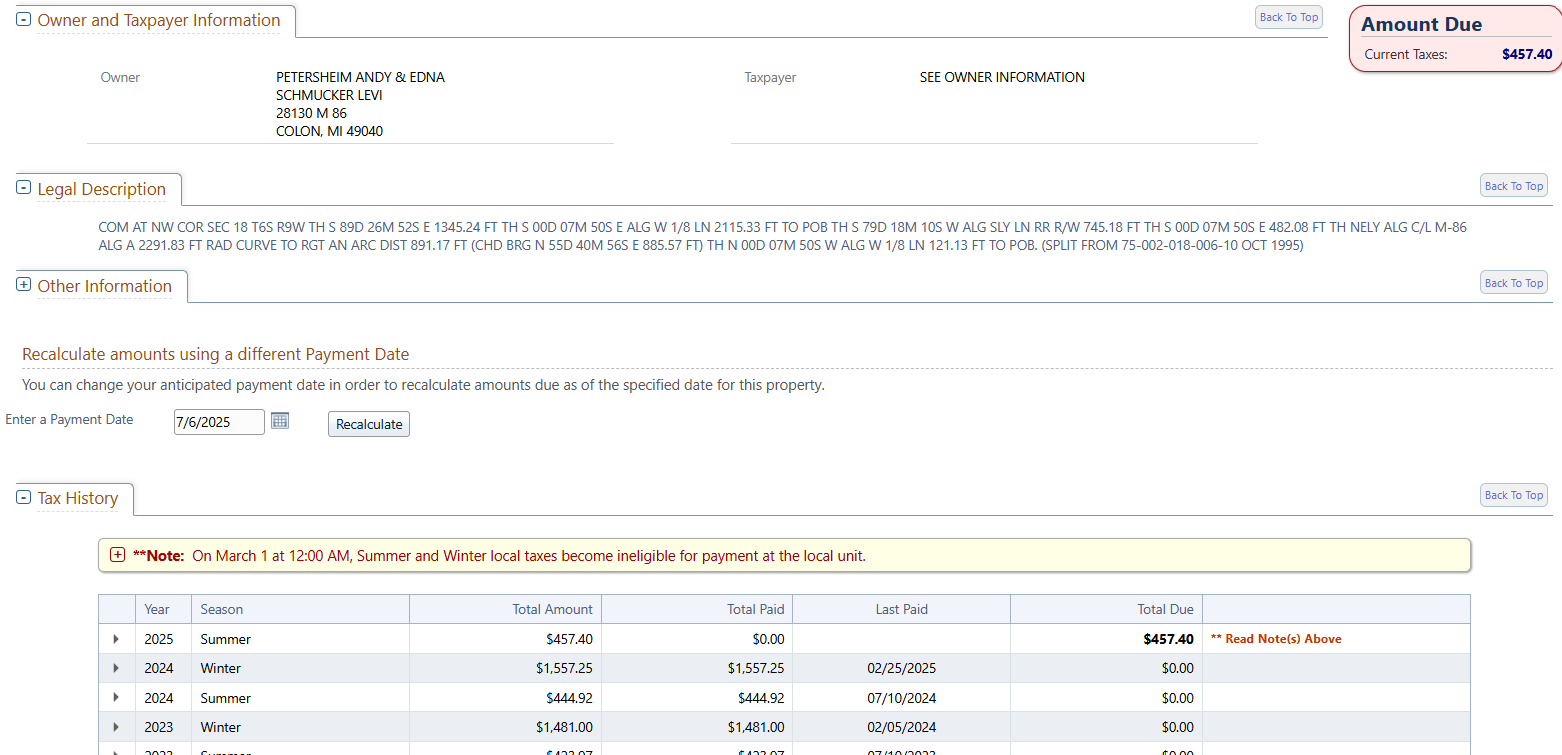Click the Season column header
This screenshot has width=1562, height=755.
[x=222, y=609]
